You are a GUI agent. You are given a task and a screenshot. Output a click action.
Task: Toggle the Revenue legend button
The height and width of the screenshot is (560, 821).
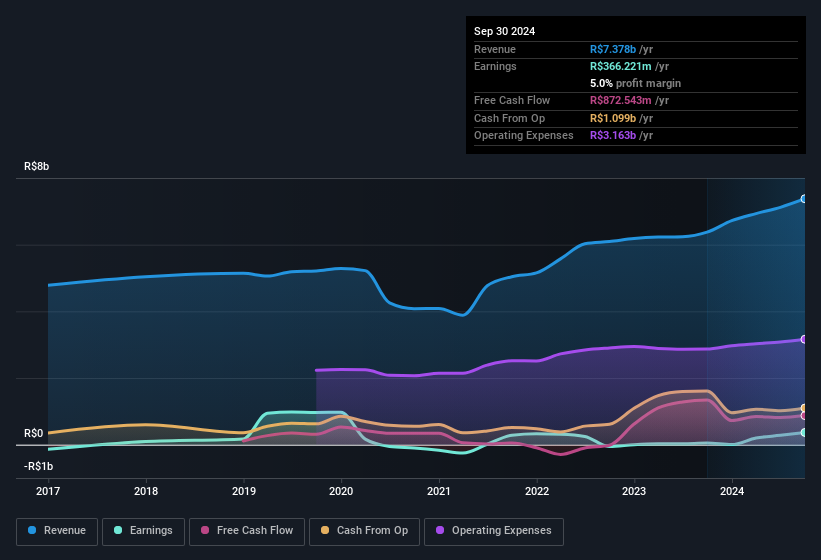[57, 531]
